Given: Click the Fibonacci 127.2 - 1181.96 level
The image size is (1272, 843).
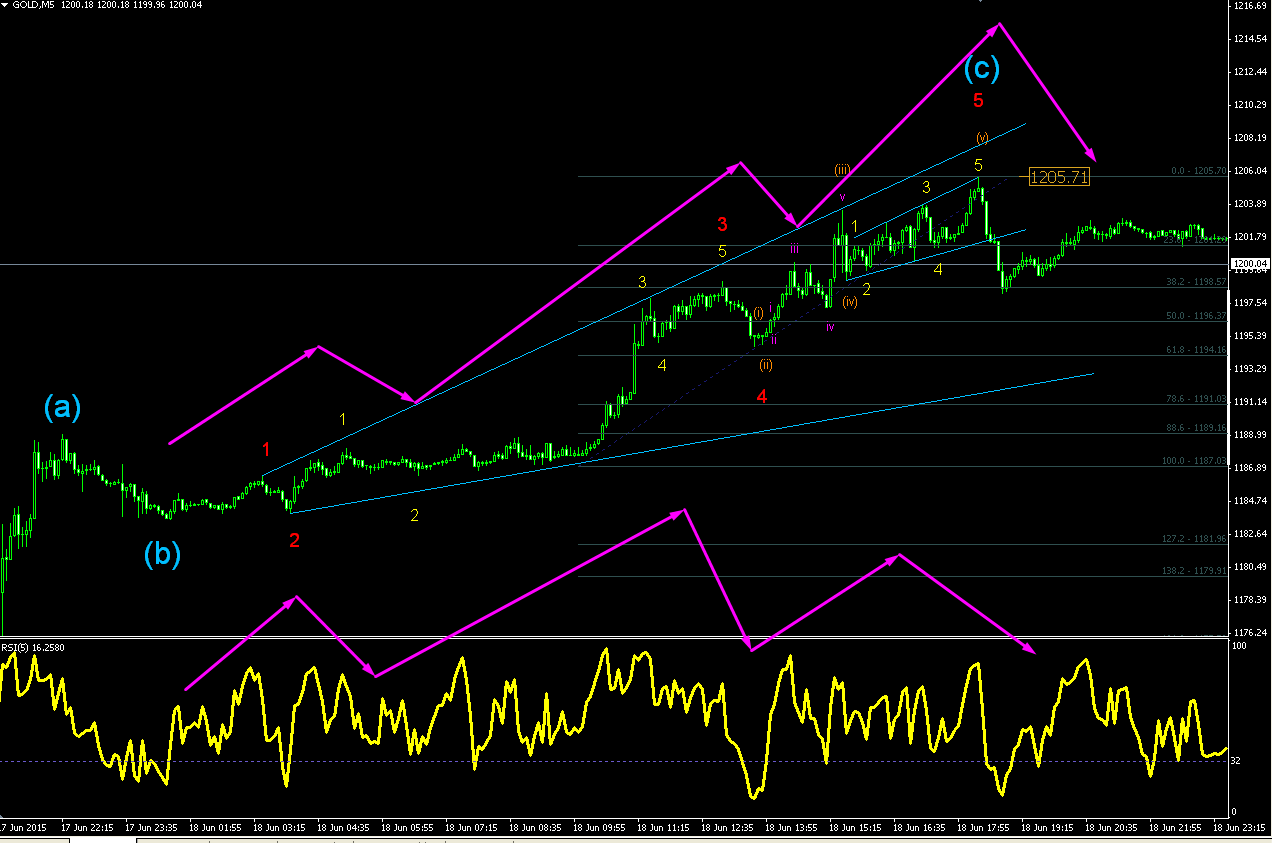Looking at the screenshot, I should coord(1196,539).
